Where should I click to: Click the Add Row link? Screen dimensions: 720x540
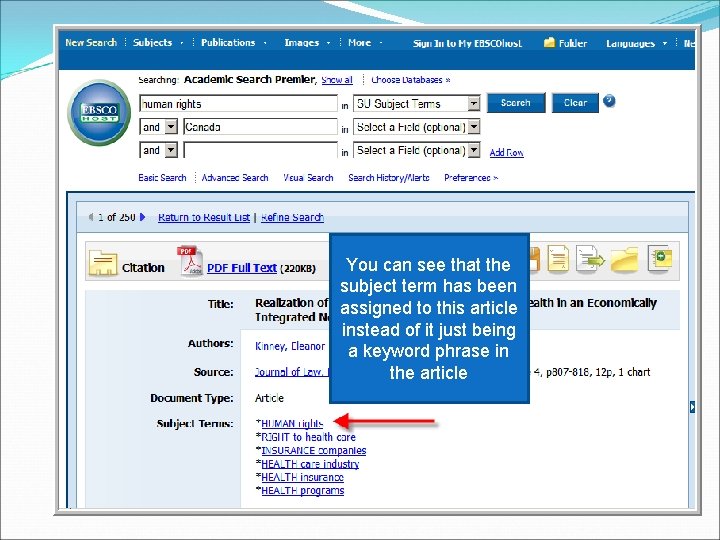506,152
